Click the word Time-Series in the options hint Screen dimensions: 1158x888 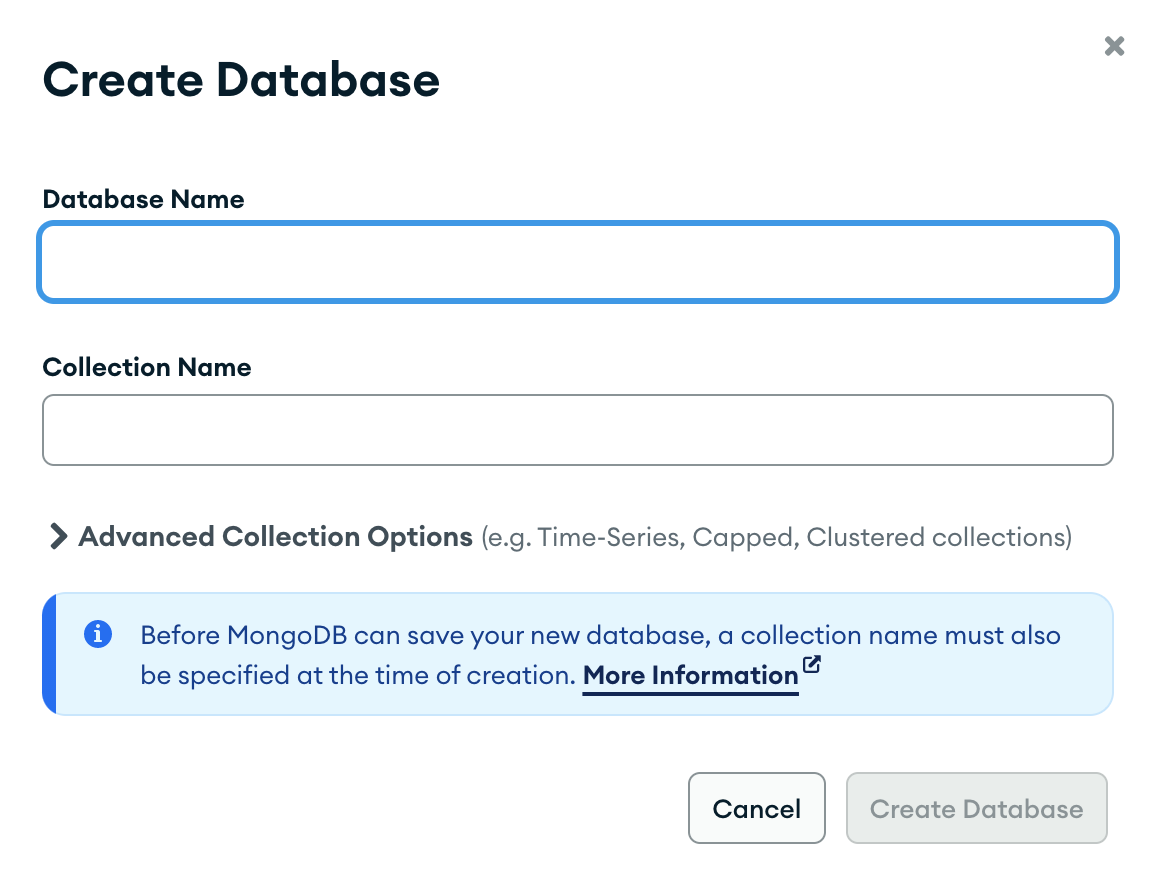pyautogui.click(x=610, y=538)
